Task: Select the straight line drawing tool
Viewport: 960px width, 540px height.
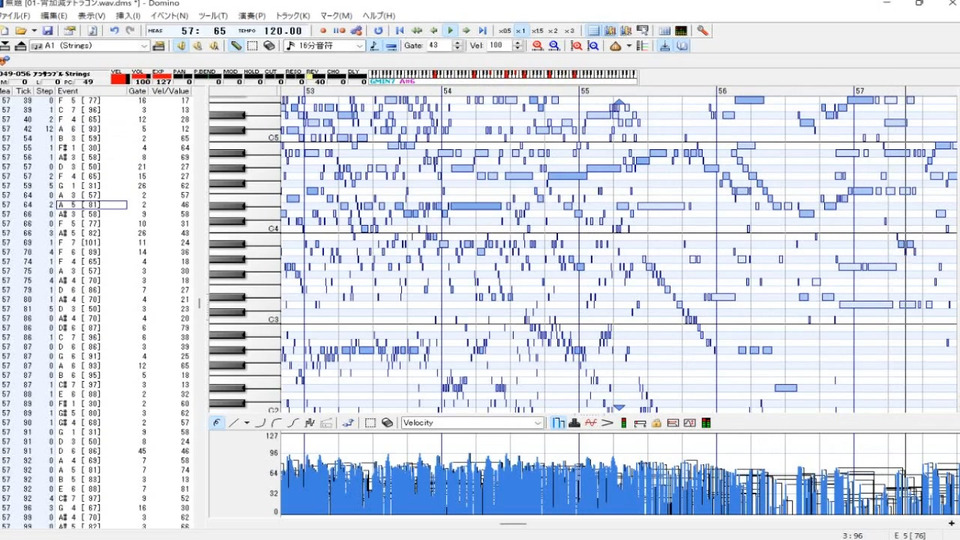Action: click(233, 423)
